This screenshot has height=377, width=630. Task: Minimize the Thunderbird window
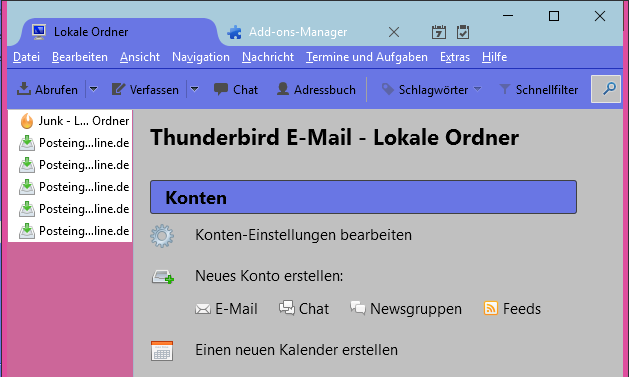[x=508, y=16]
